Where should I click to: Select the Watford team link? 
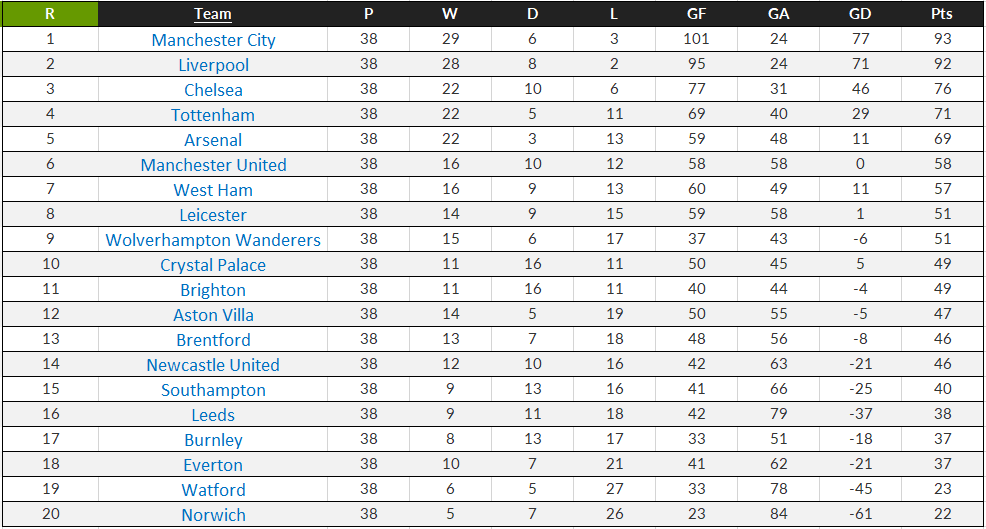[x=213, y=490]
